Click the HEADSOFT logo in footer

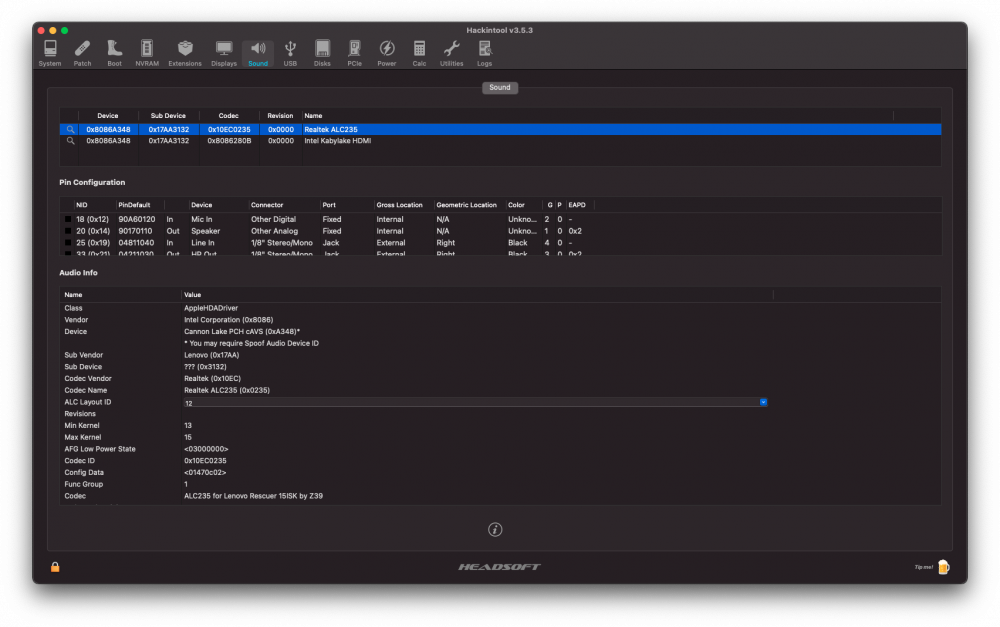coord(499,566)
